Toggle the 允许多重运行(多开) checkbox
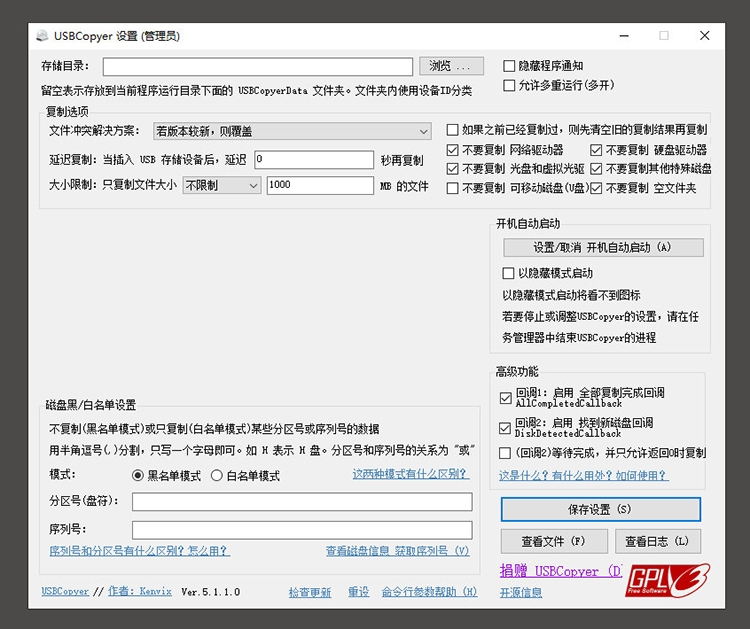 pyautogui.click(x=510, y=86)
